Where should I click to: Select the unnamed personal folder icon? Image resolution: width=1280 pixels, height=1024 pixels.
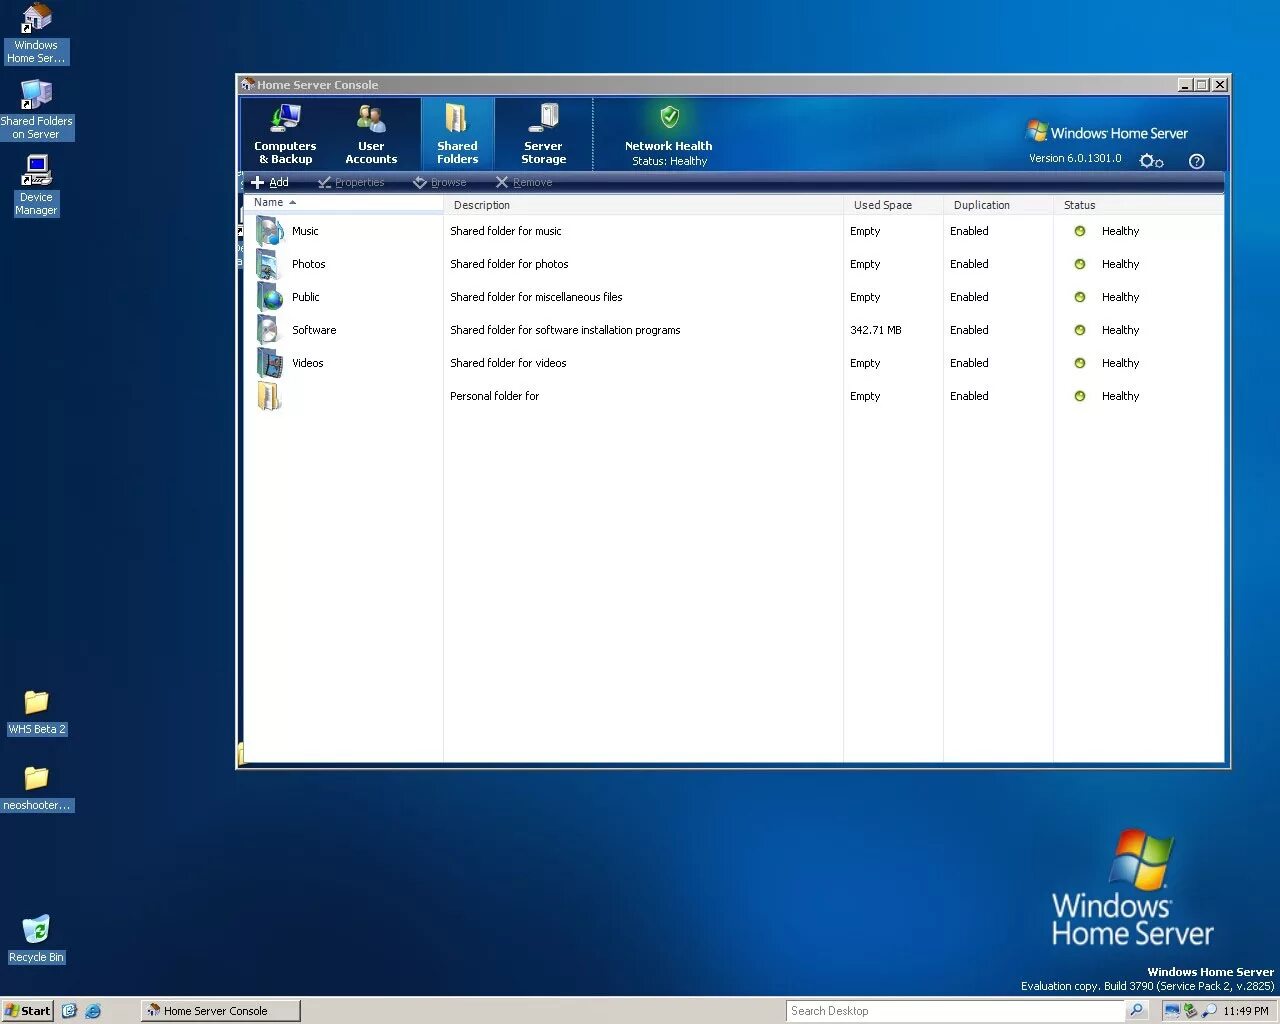[x=270, y=396]
